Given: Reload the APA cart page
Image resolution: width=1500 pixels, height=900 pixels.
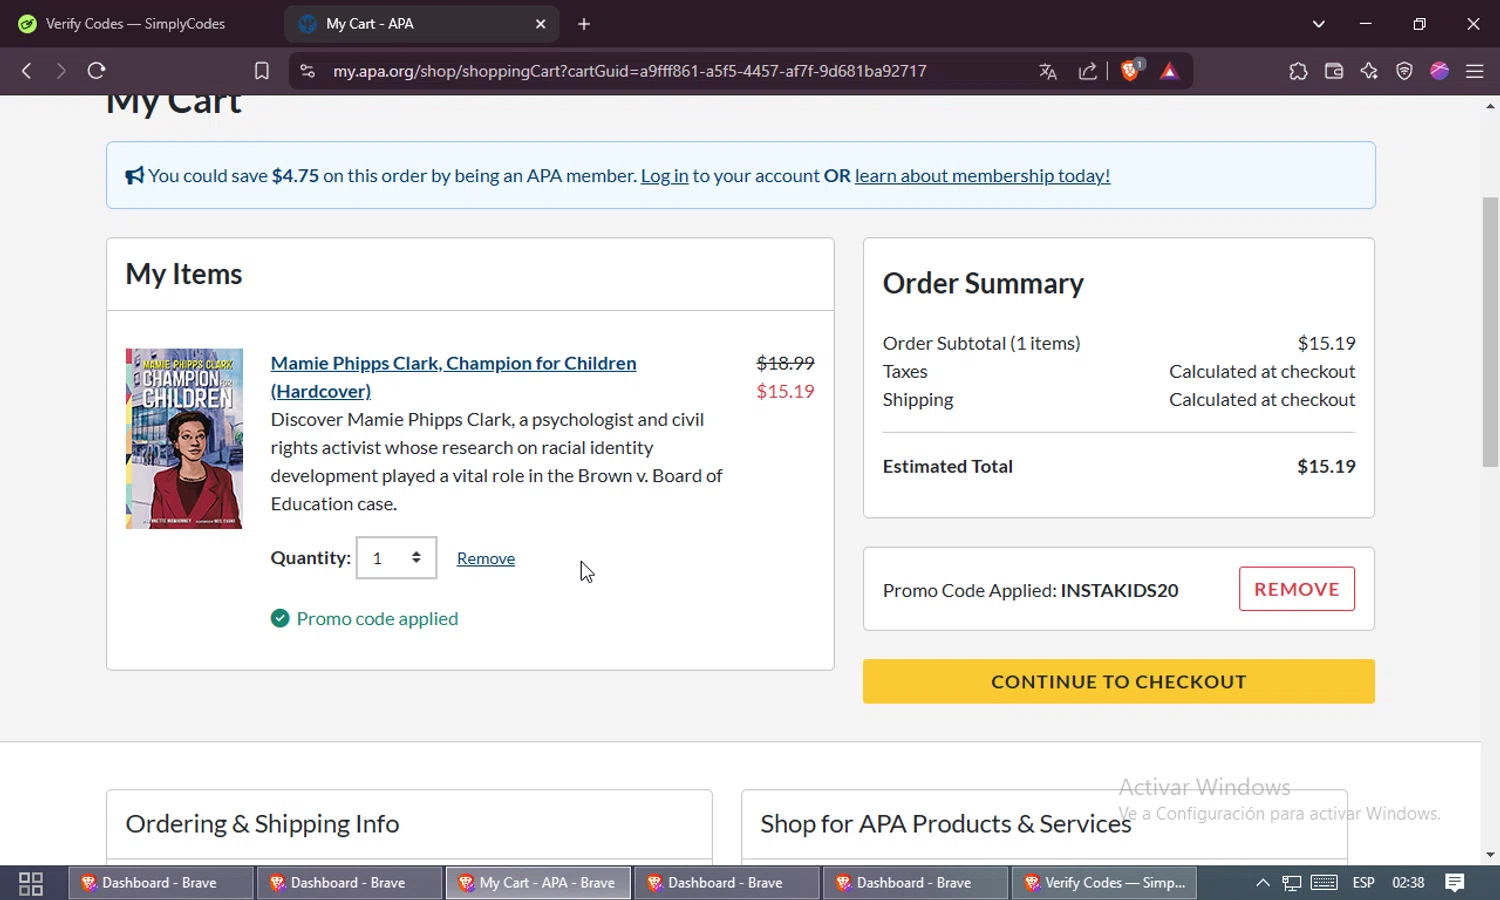Looking at the screenshot, I should [96, 71].
